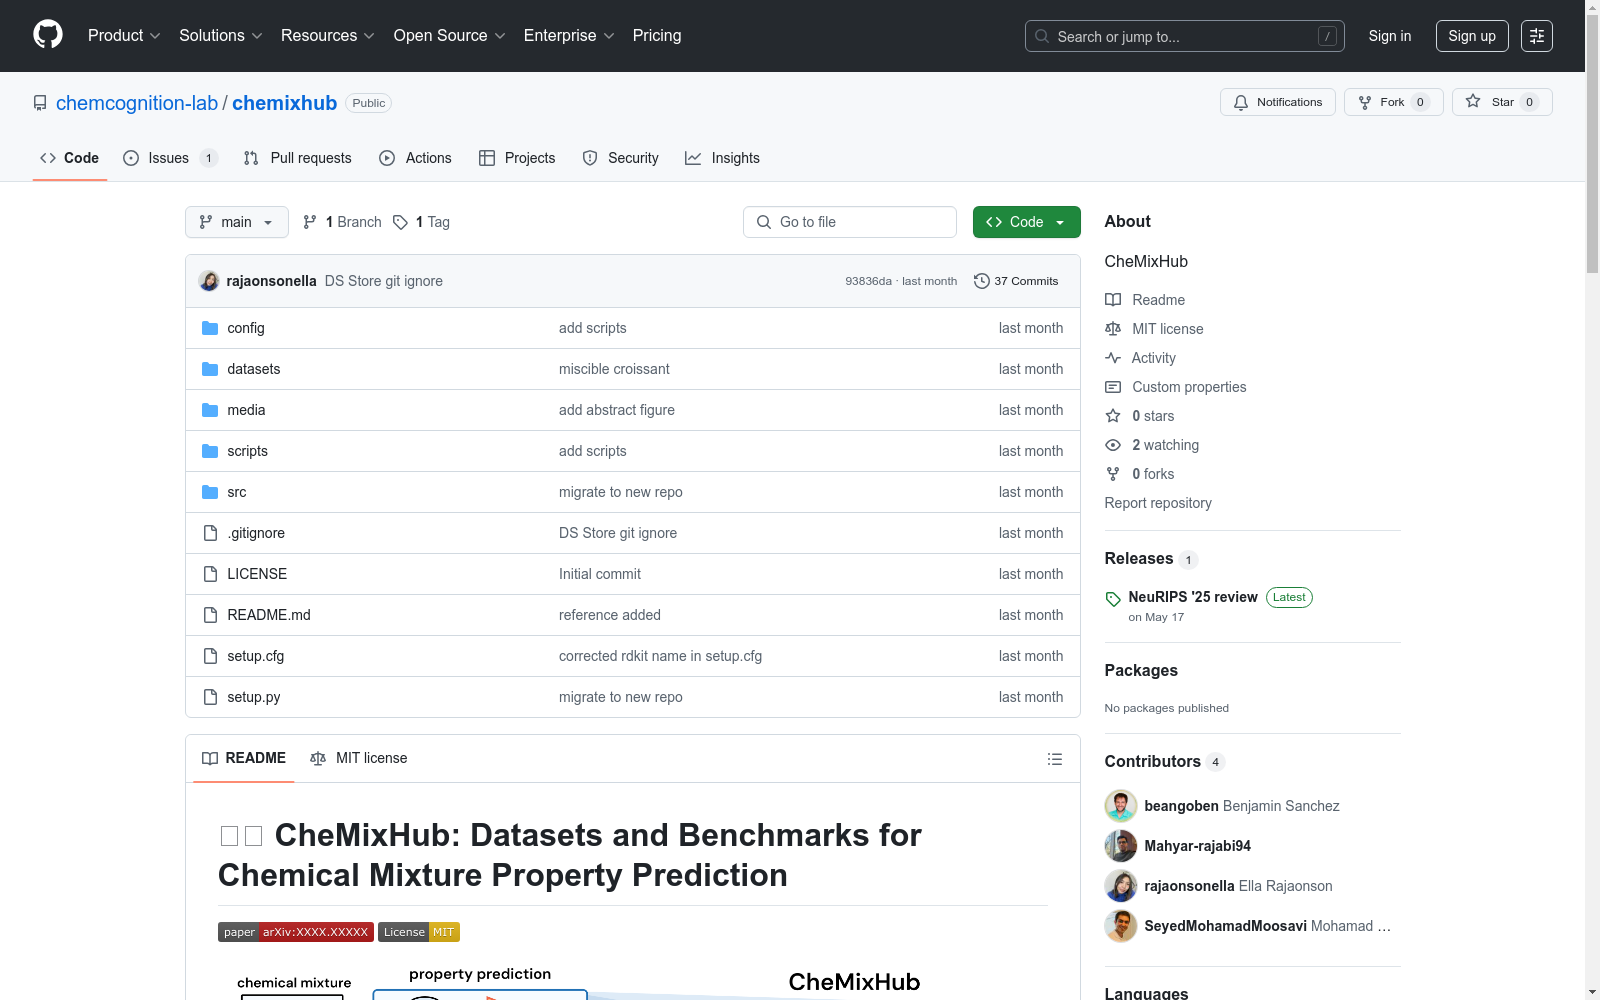Expand the Resources menu
The height and width of the screenshot is (1000, 1600).
(x=328, y=36)
